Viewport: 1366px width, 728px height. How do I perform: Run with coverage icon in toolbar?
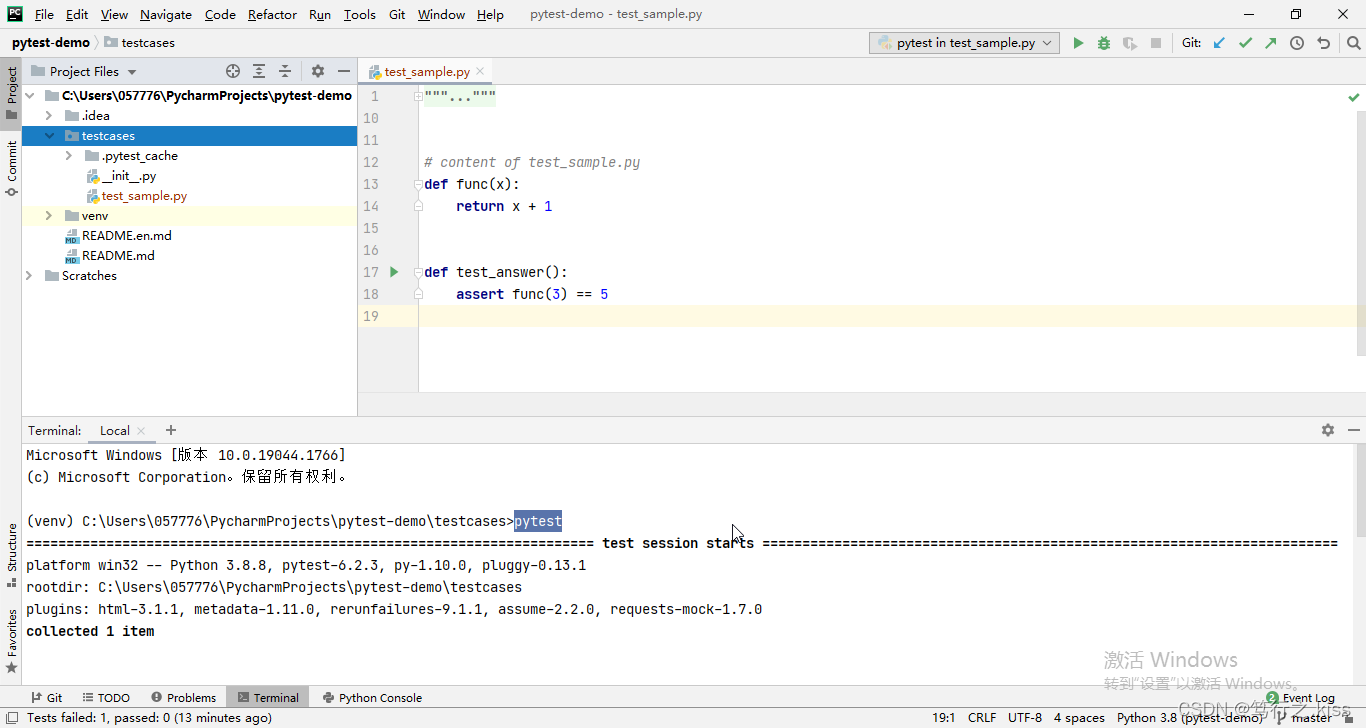click(1130, 43)
